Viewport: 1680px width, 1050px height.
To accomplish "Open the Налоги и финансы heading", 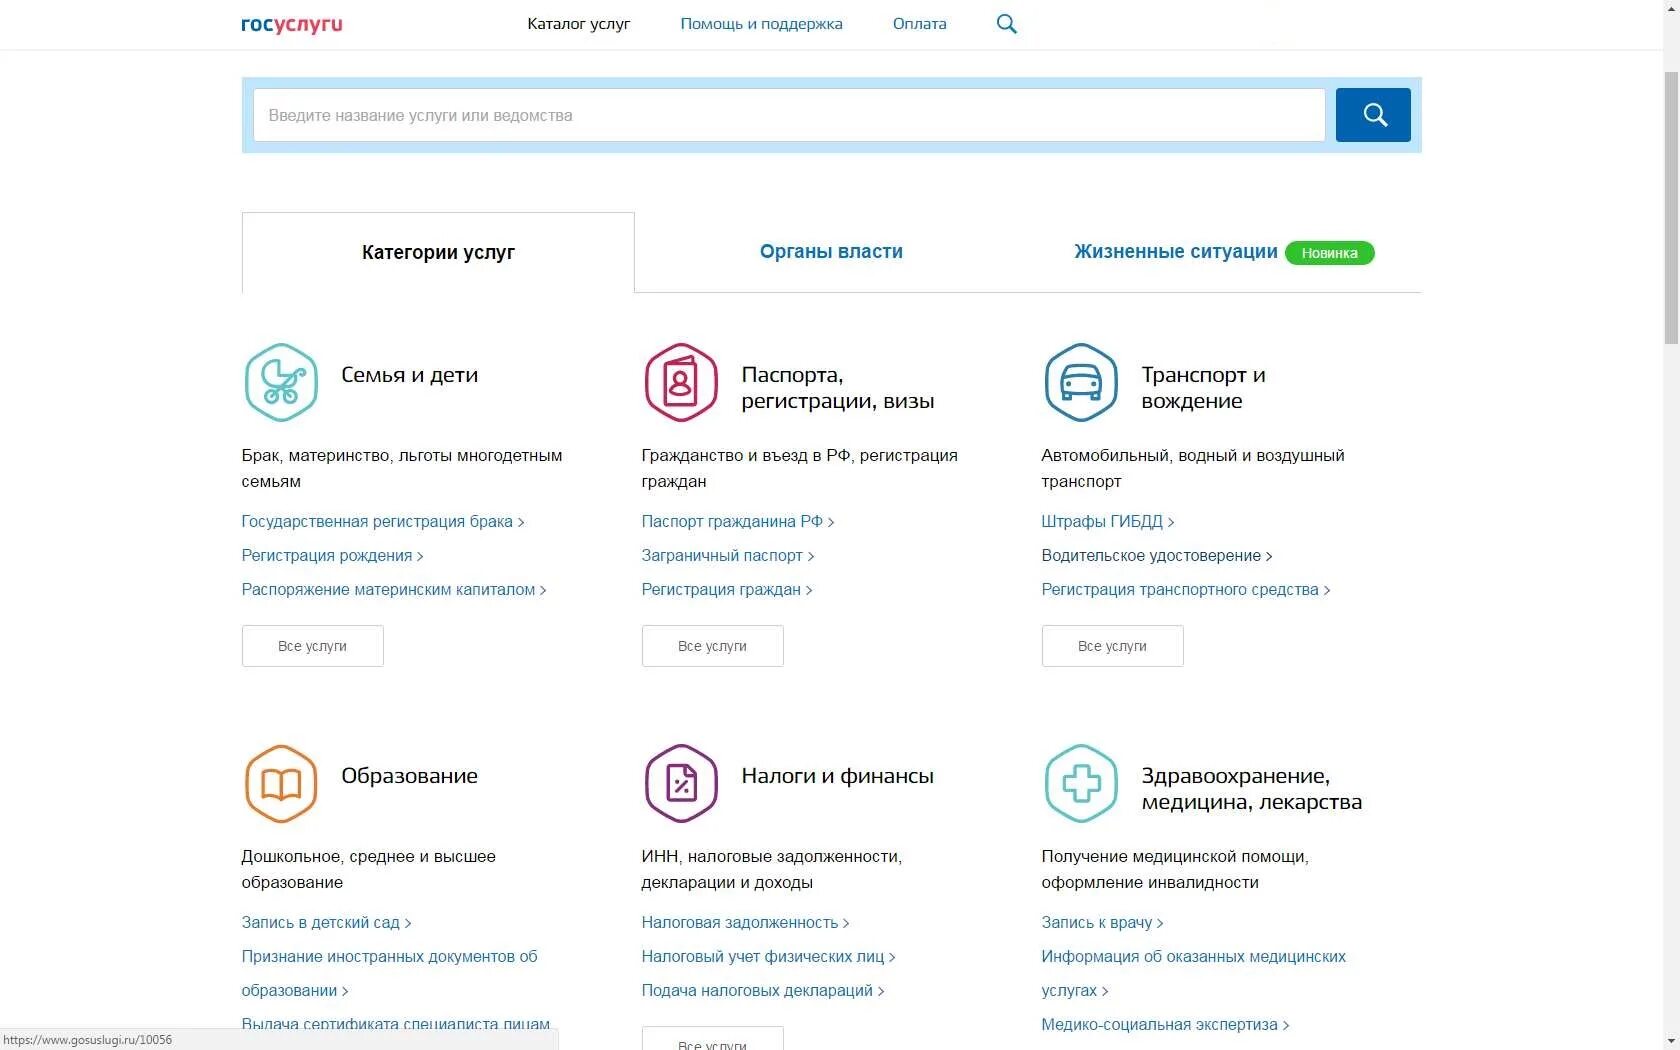I will pos(837,776).
